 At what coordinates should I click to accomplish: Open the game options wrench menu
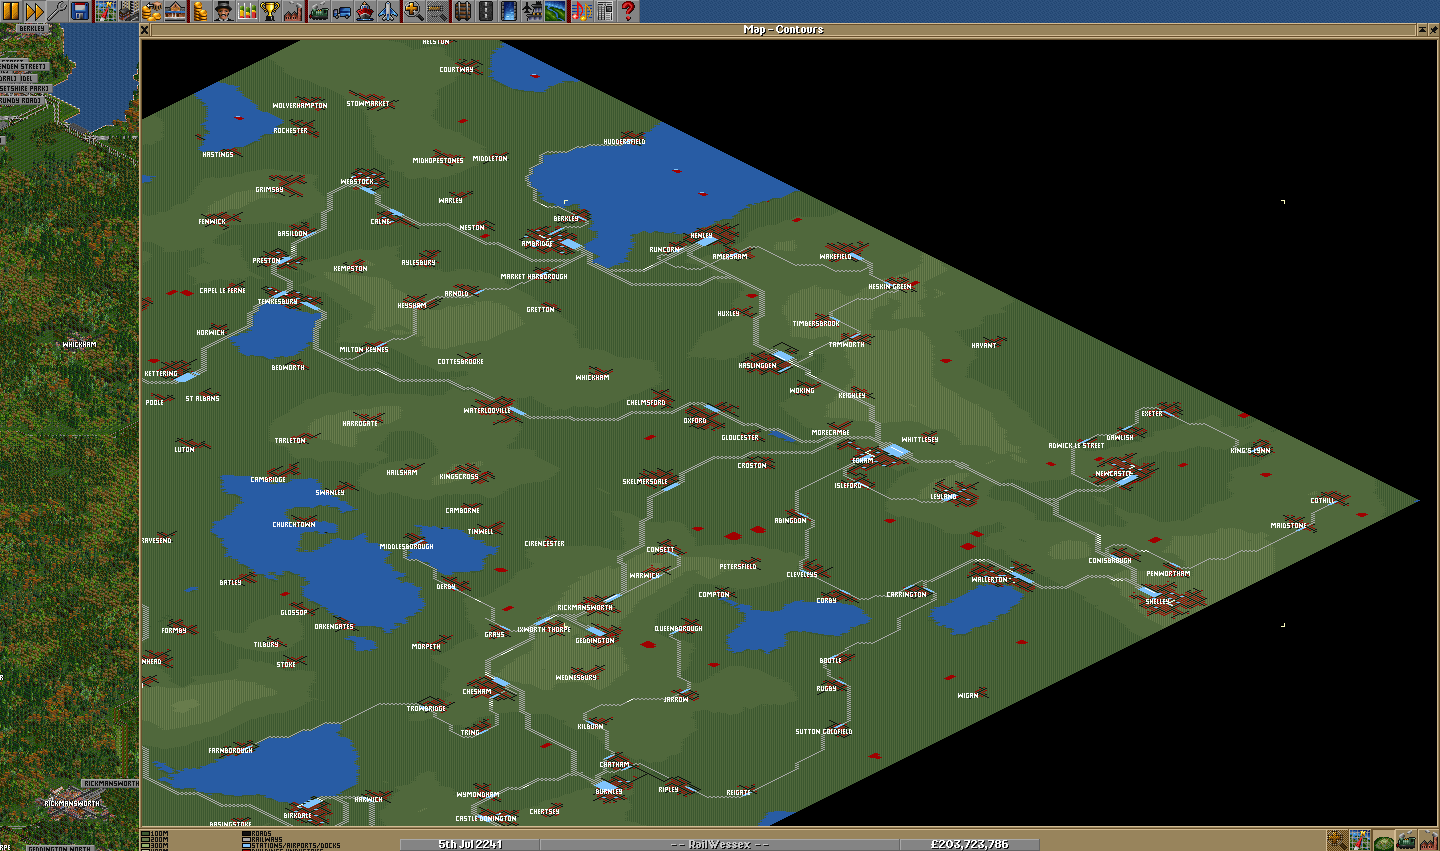(x=57, y=11)
